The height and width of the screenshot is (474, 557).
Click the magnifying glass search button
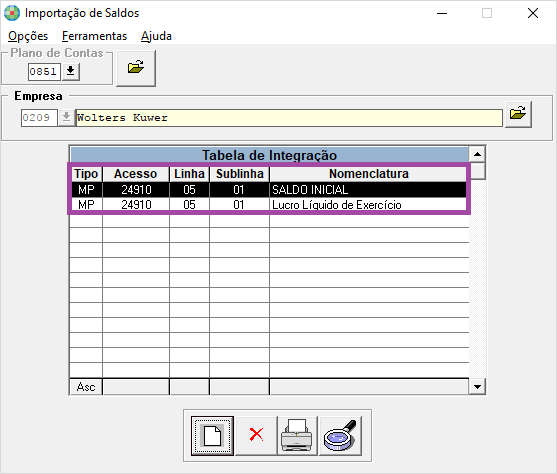point(340,436)
